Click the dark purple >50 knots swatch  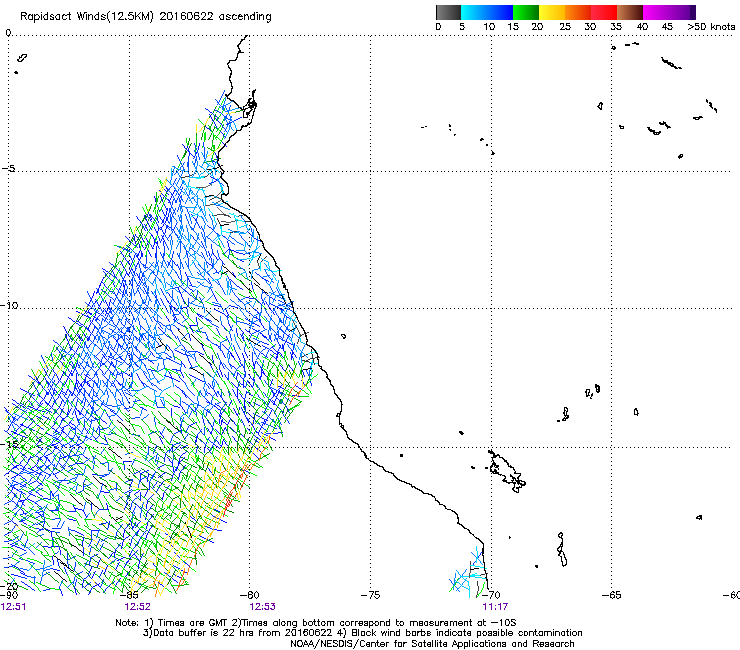pyautogui.click(x=693, y=12)
